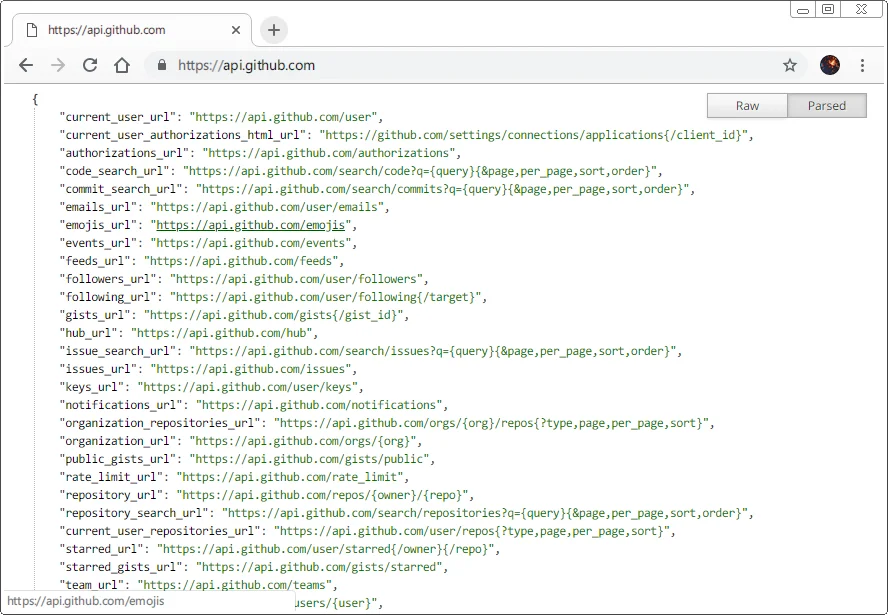
Task: Click the padlock security icon in address bar
Action: (160, 64)
